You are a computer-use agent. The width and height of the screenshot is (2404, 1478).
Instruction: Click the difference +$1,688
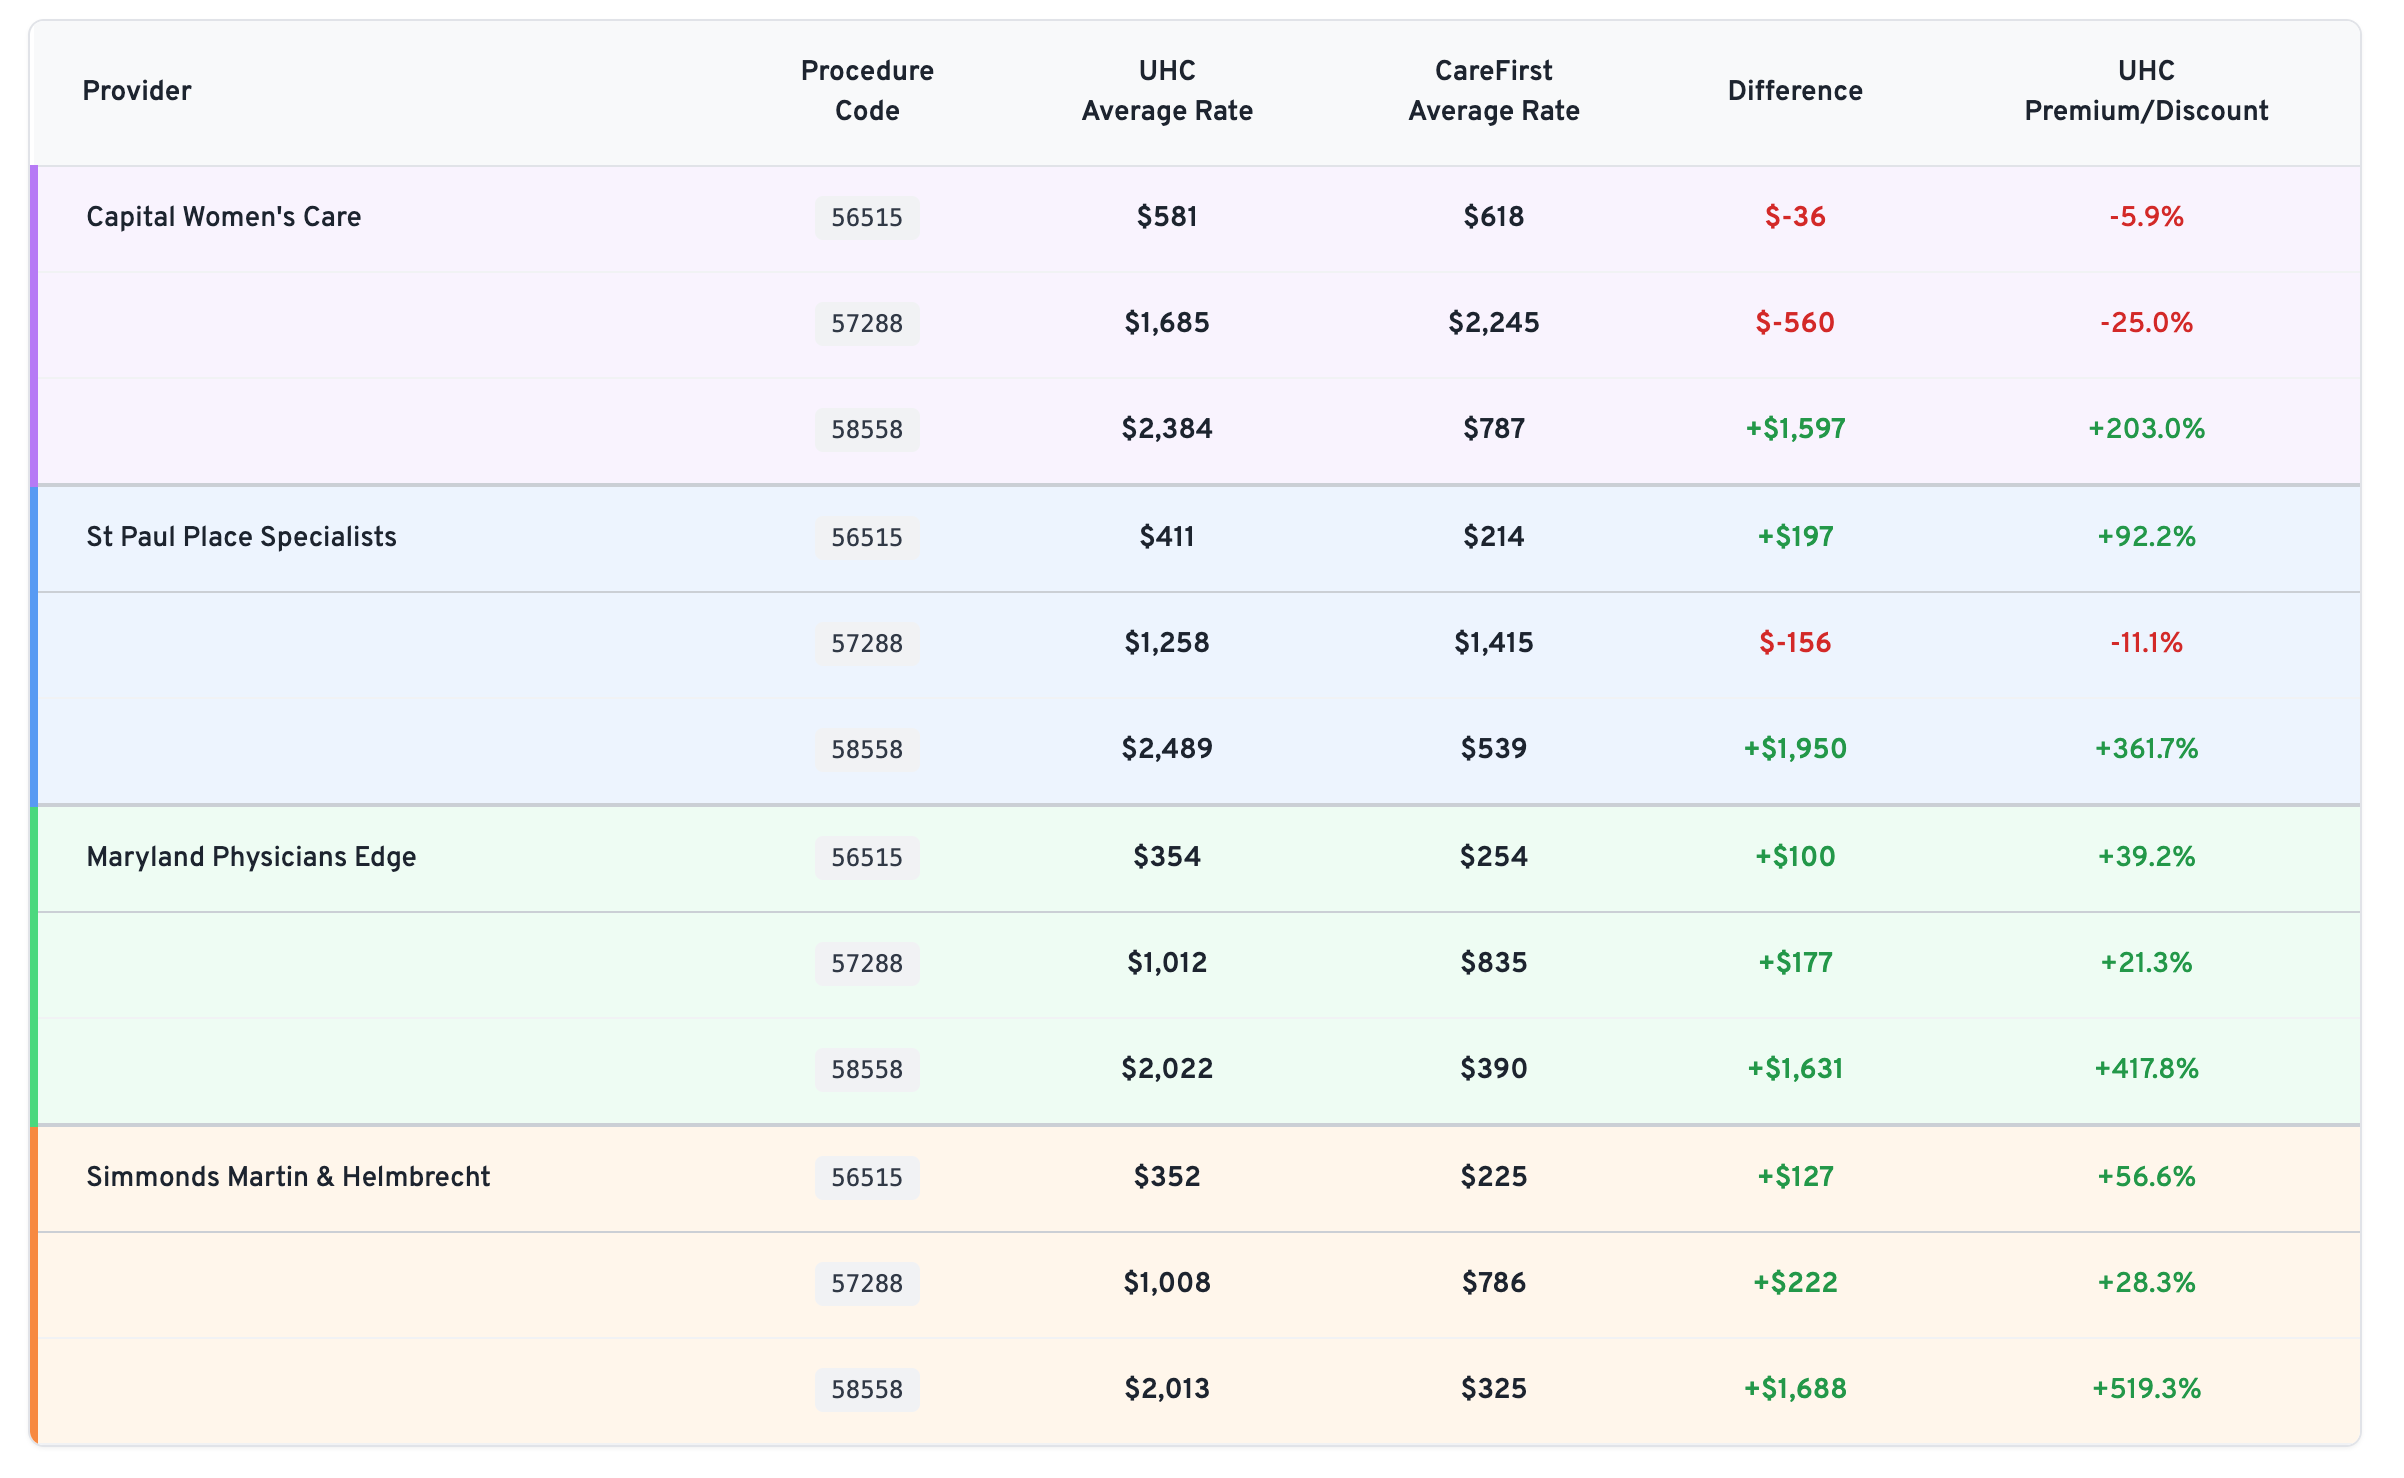point(1795,1389)
